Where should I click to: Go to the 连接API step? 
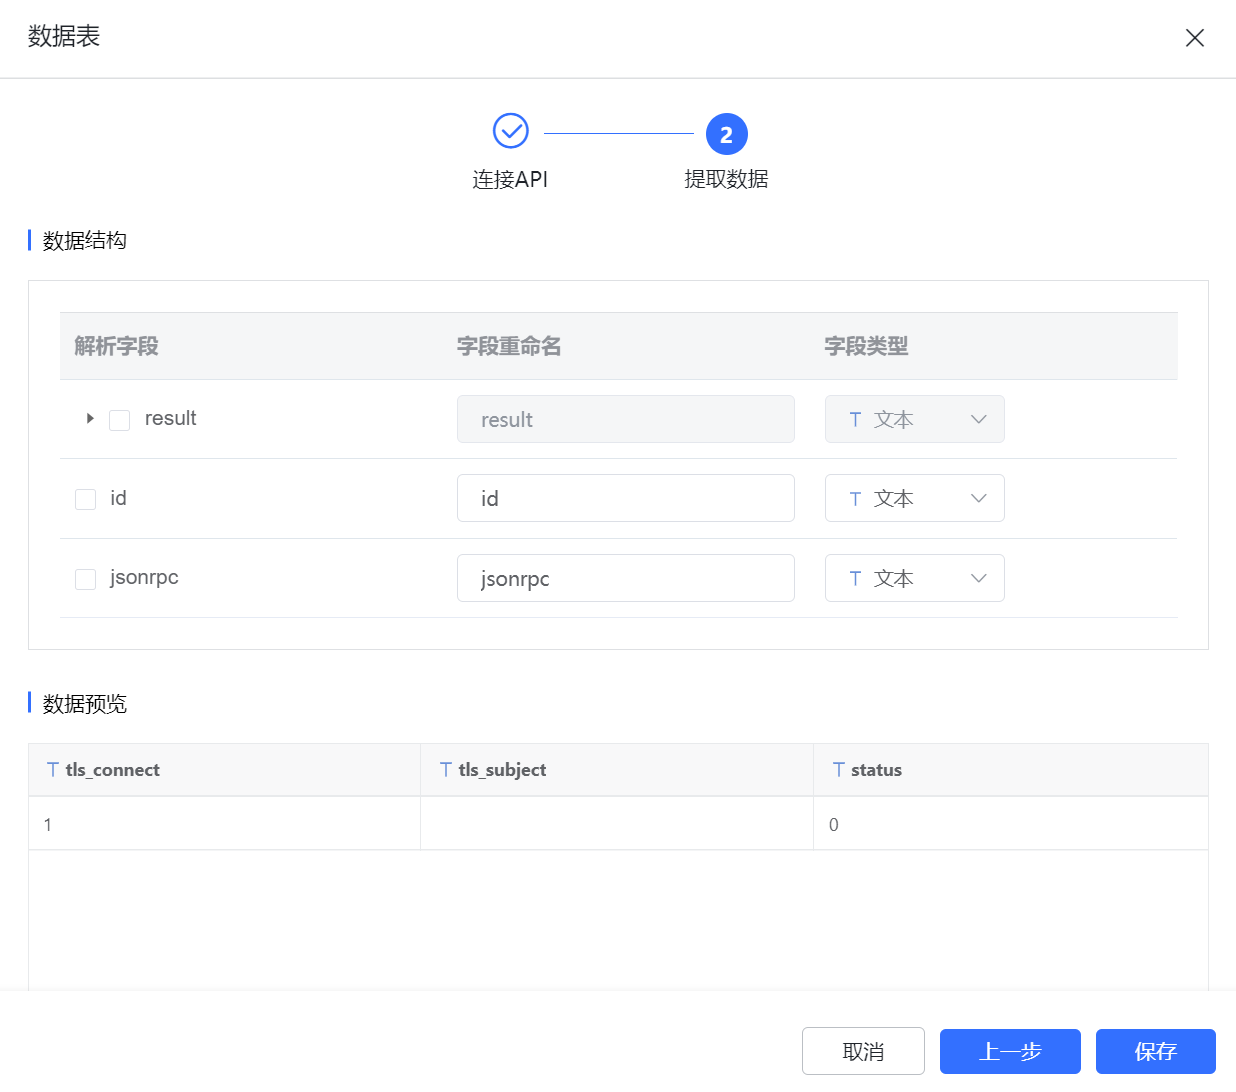coord(510,179)
